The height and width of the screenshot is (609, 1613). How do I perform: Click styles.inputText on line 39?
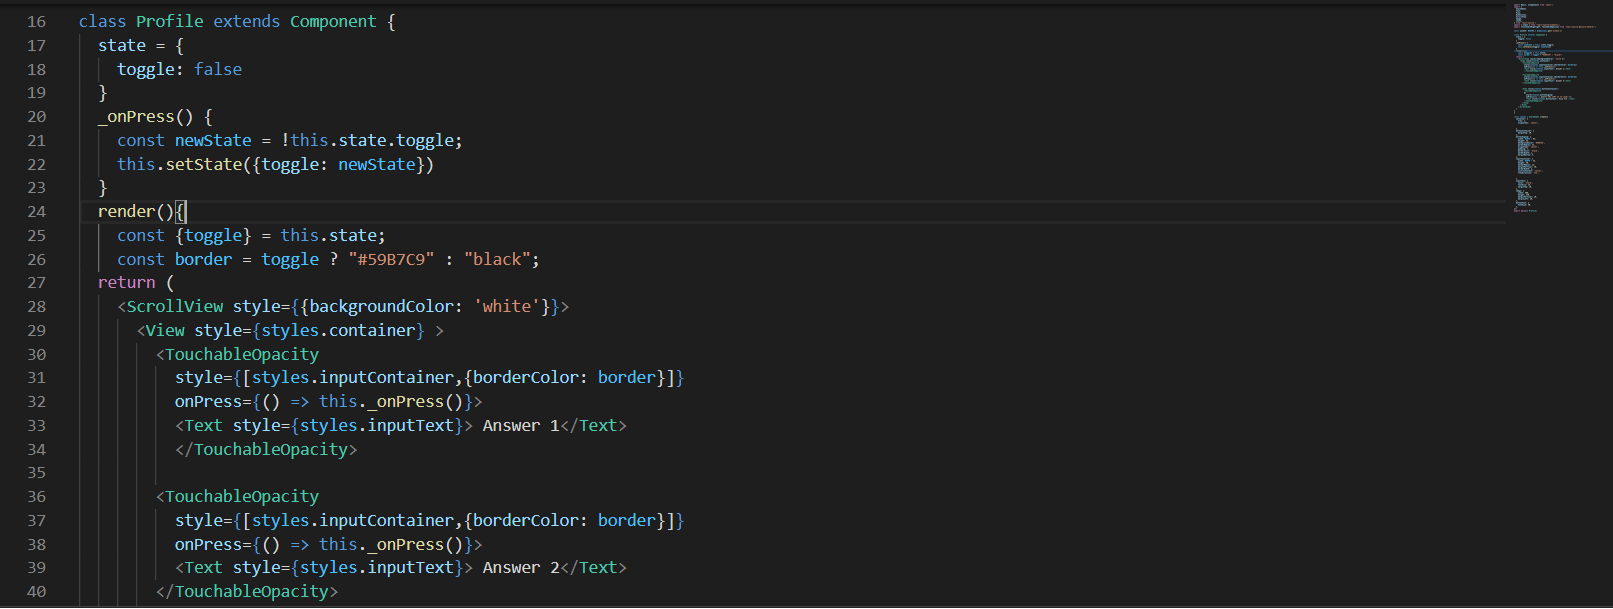(377, 567)
